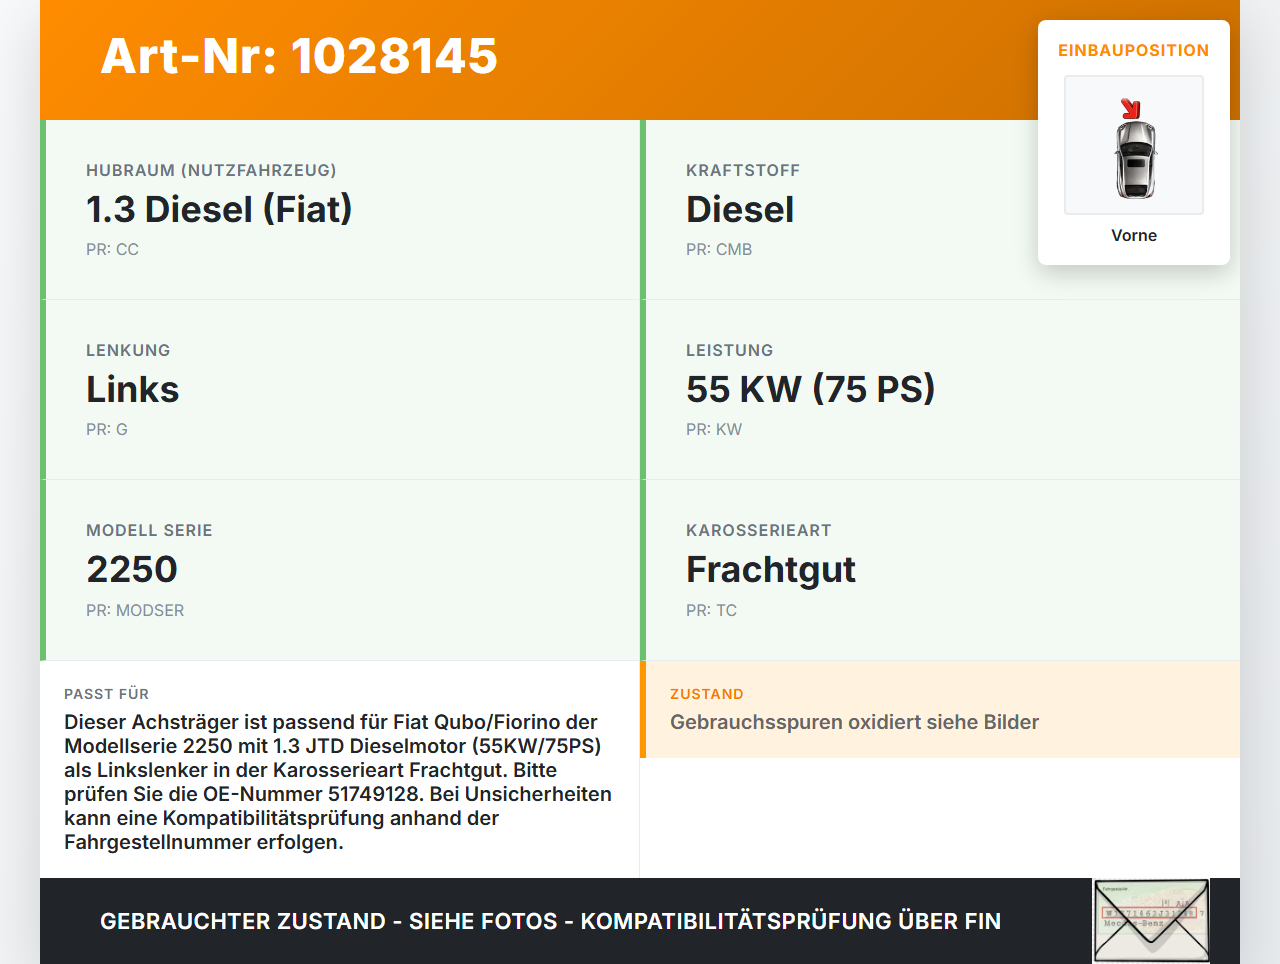Select the KRAFTSTOFF value Diesel

740,209
